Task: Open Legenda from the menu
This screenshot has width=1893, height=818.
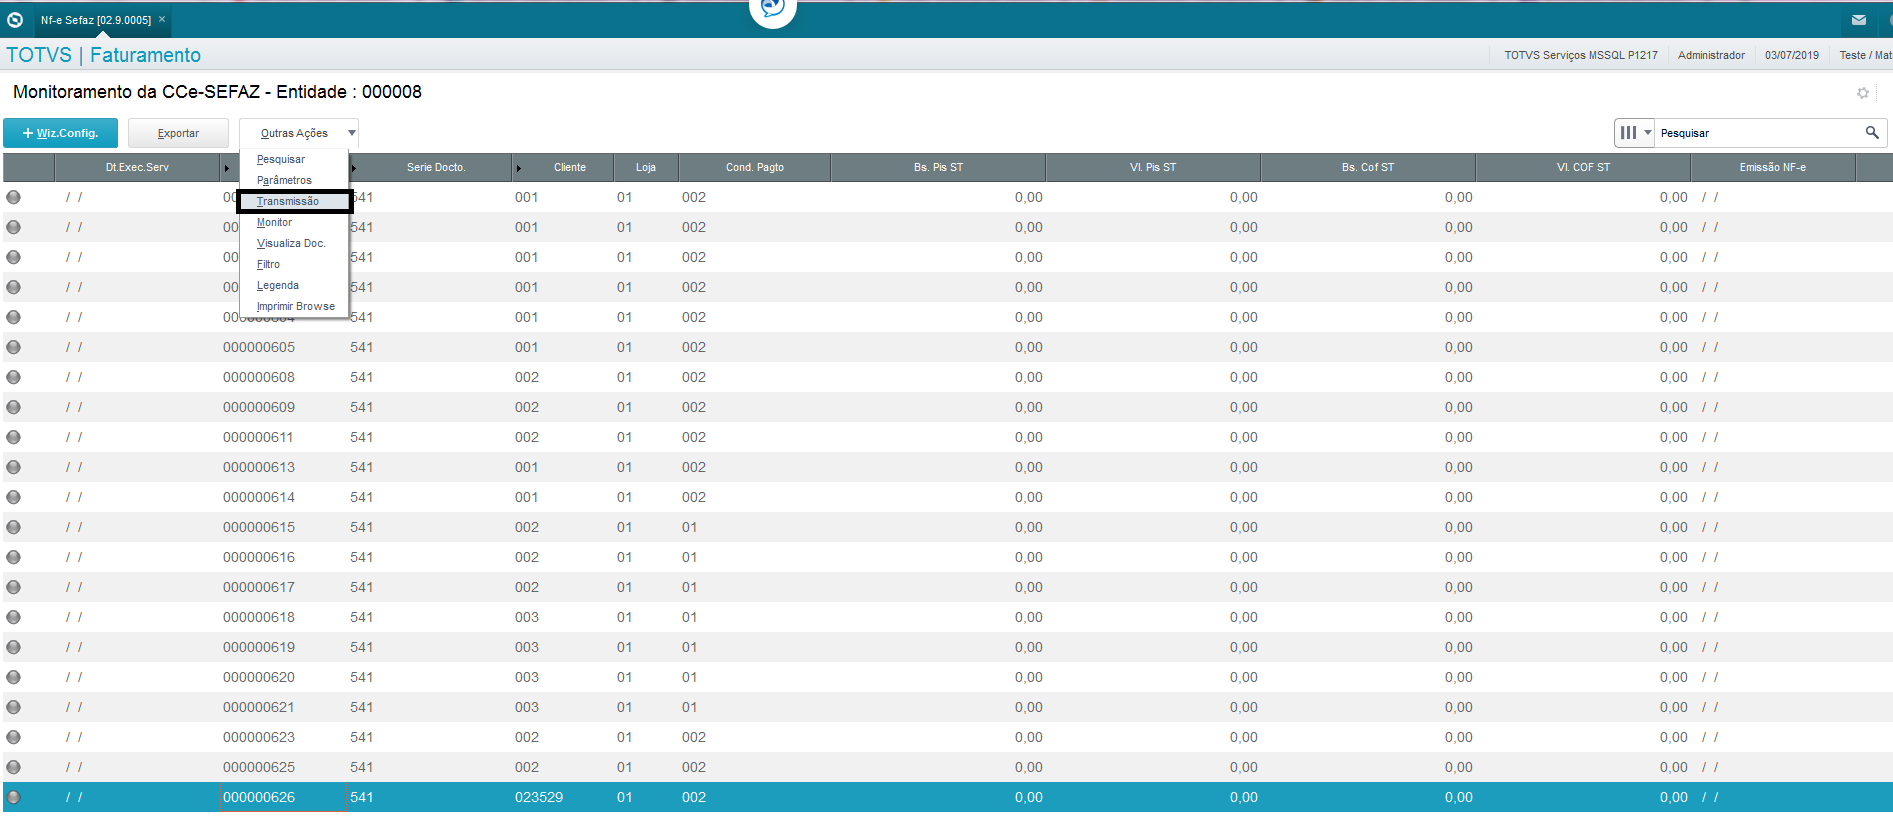Action: click(277, 285)
